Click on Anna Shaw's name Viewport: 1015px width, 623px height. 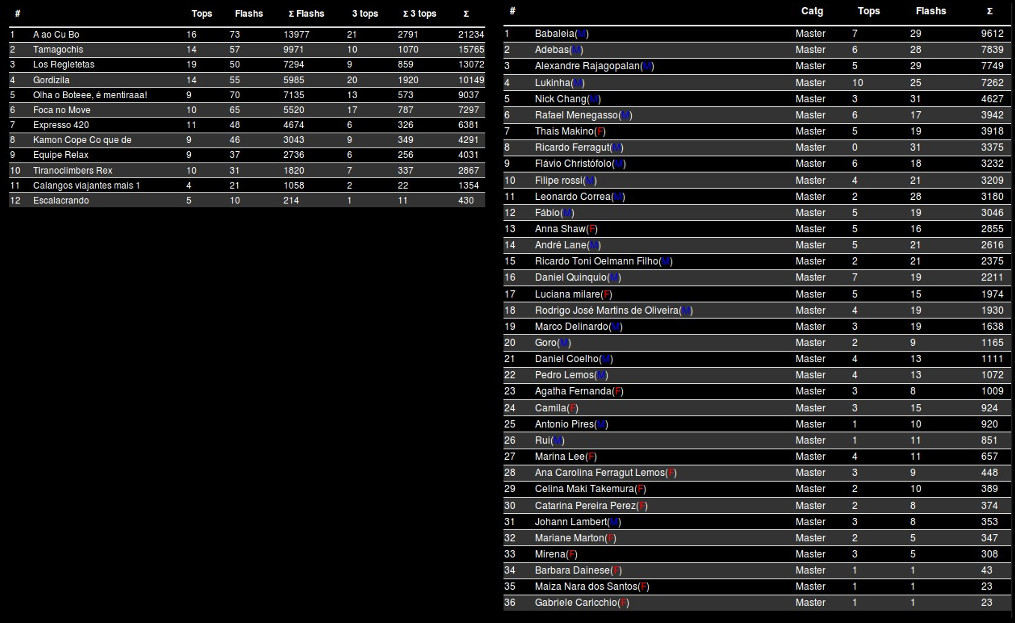(560, 229)
